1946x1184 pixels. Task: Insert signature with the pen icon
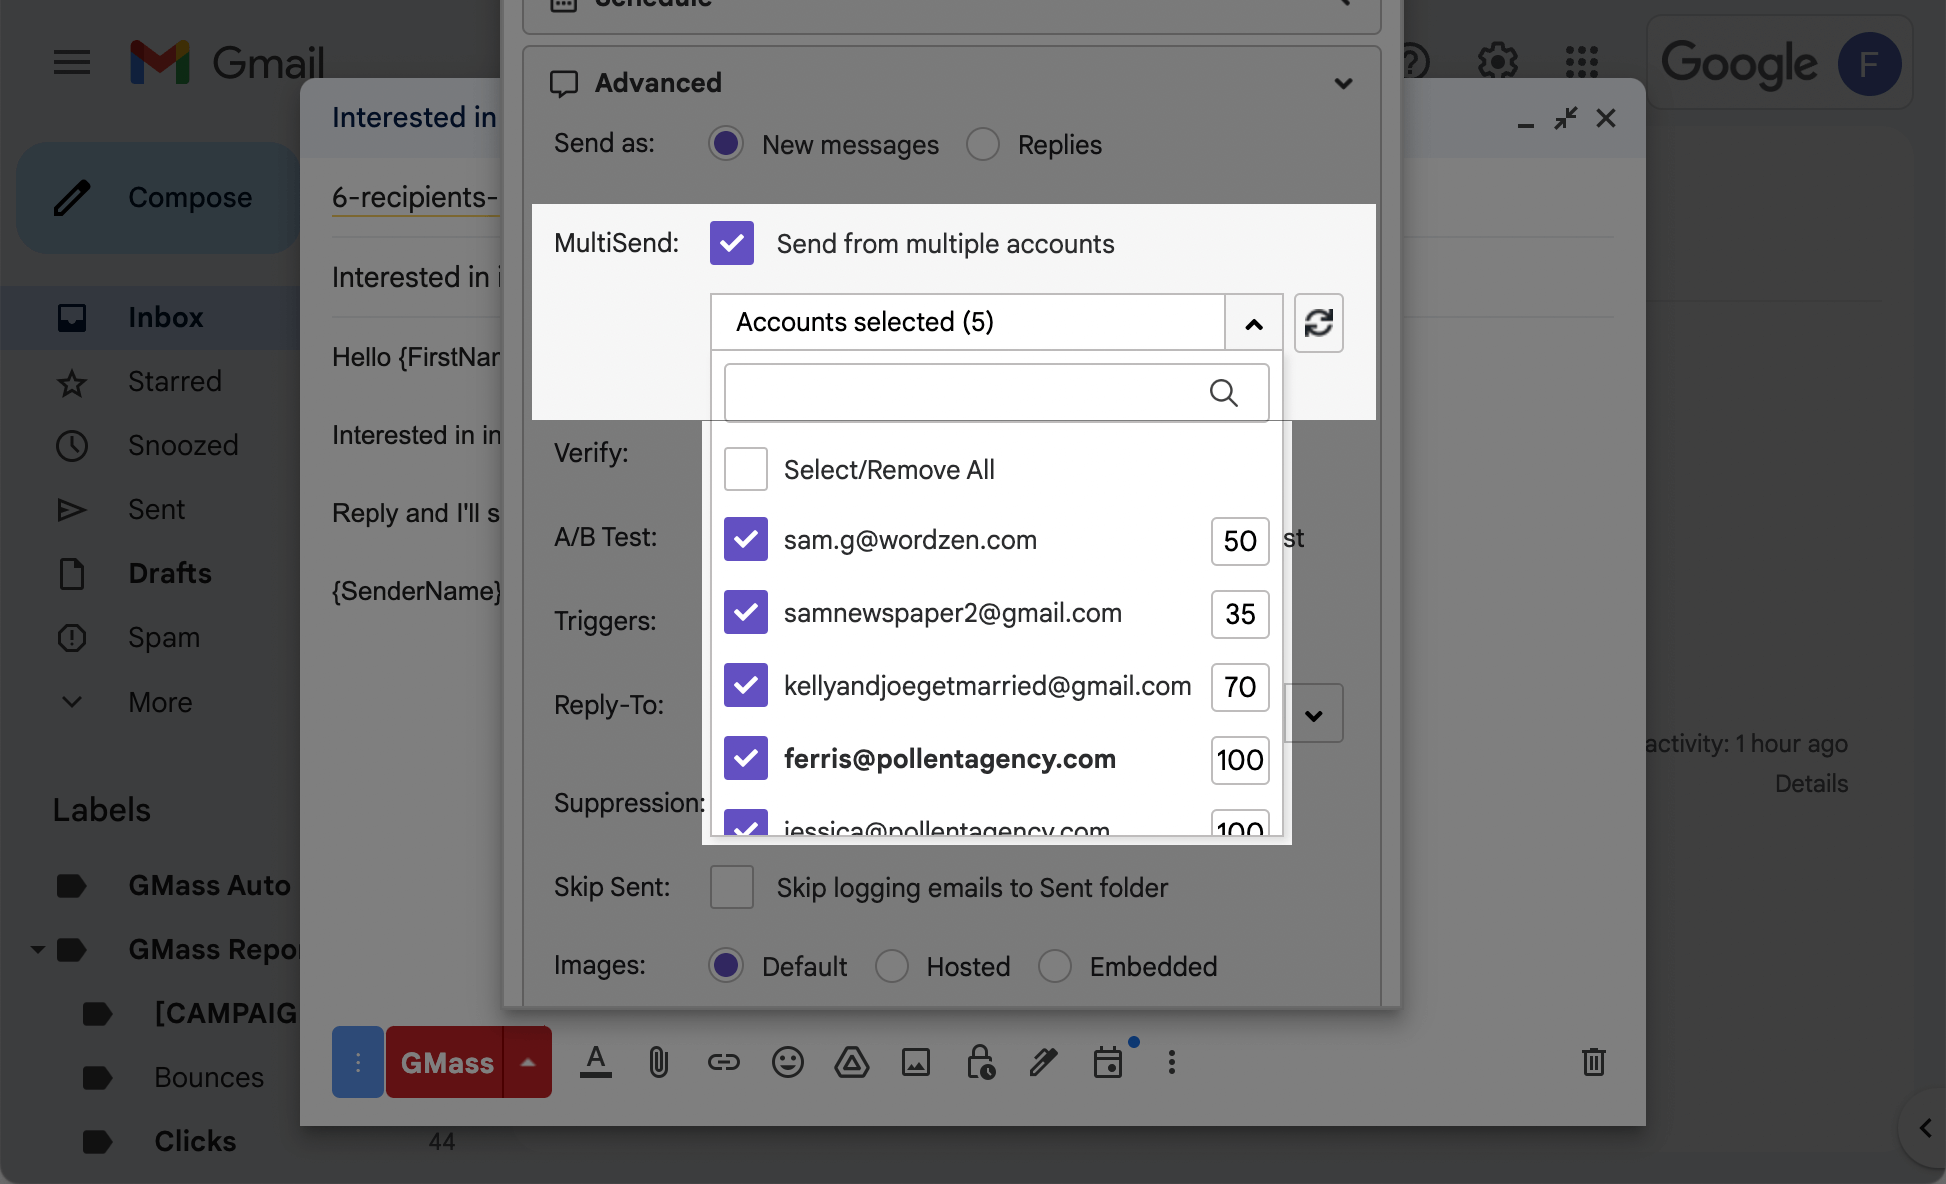(x=1044, y=1062)
